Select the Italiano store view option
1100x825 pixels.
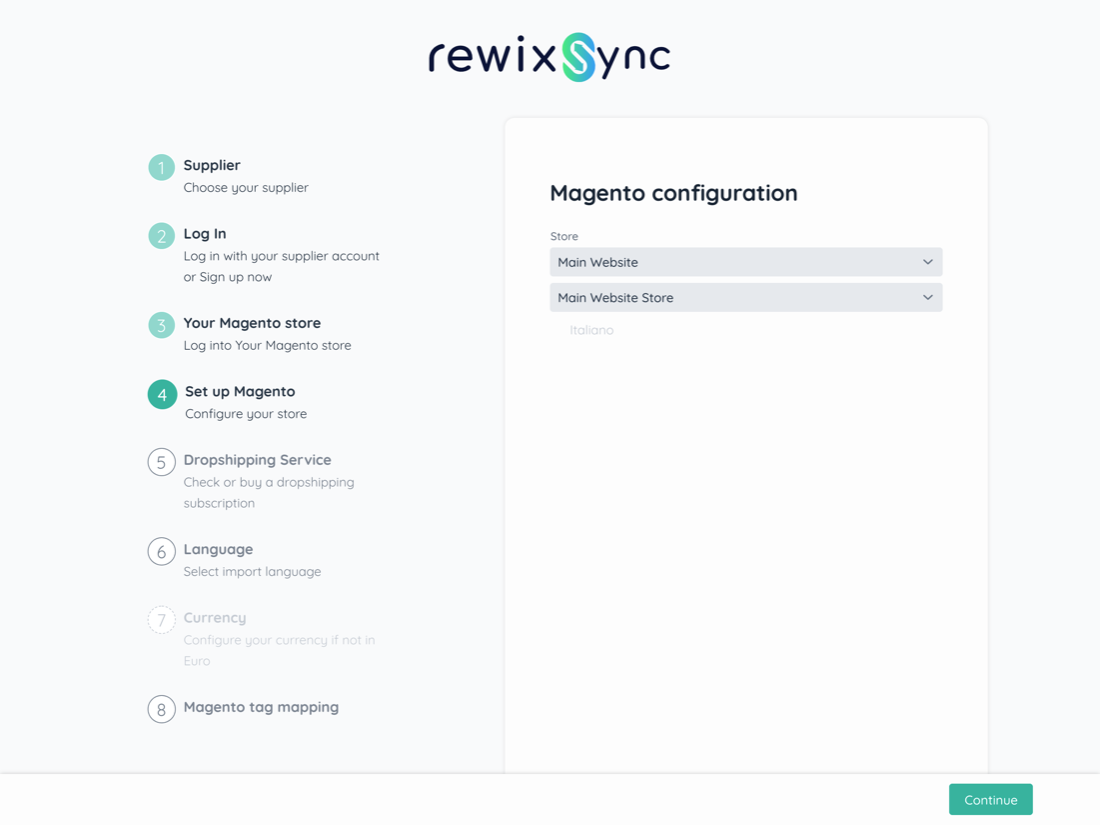point(591,330)
